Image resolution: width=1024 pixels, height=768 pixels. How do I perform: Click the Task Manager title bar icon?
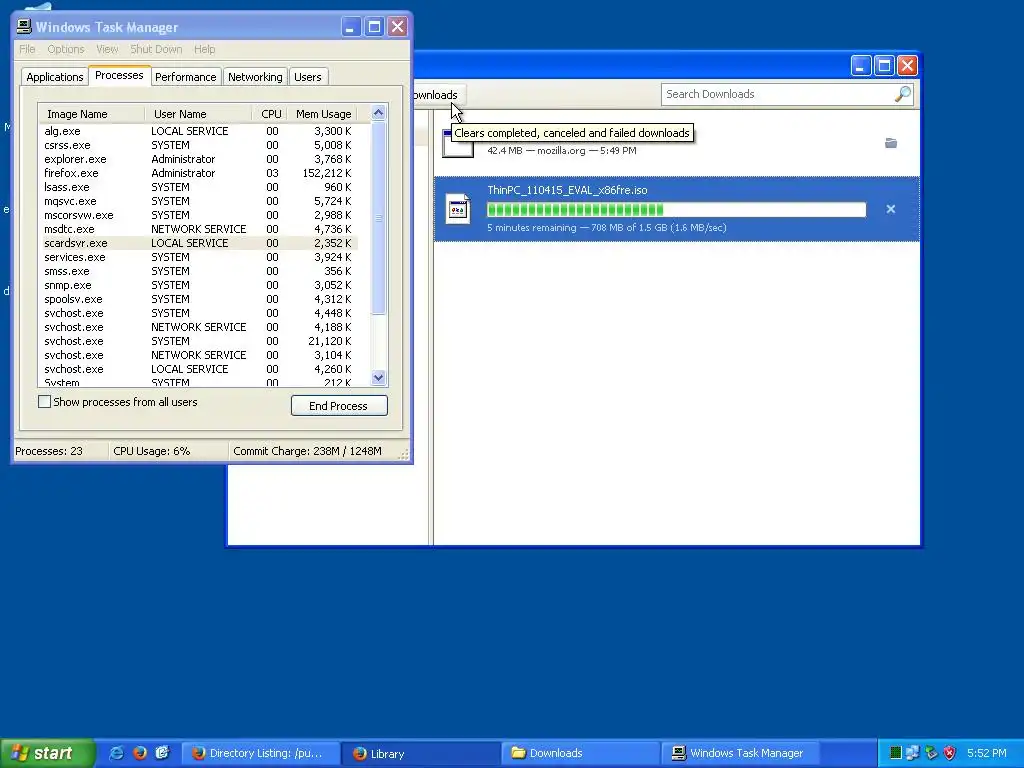pos(24,26)
